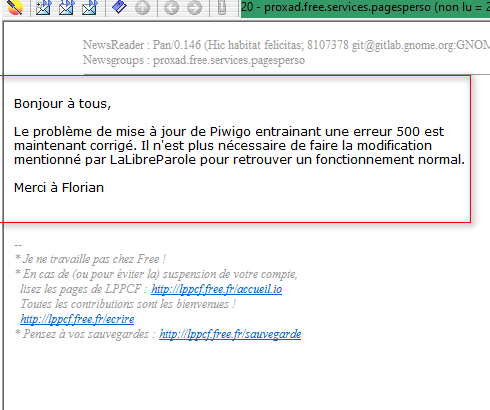Click the 'Pensez à vos sauvegardes' text

tap(85, 334)
